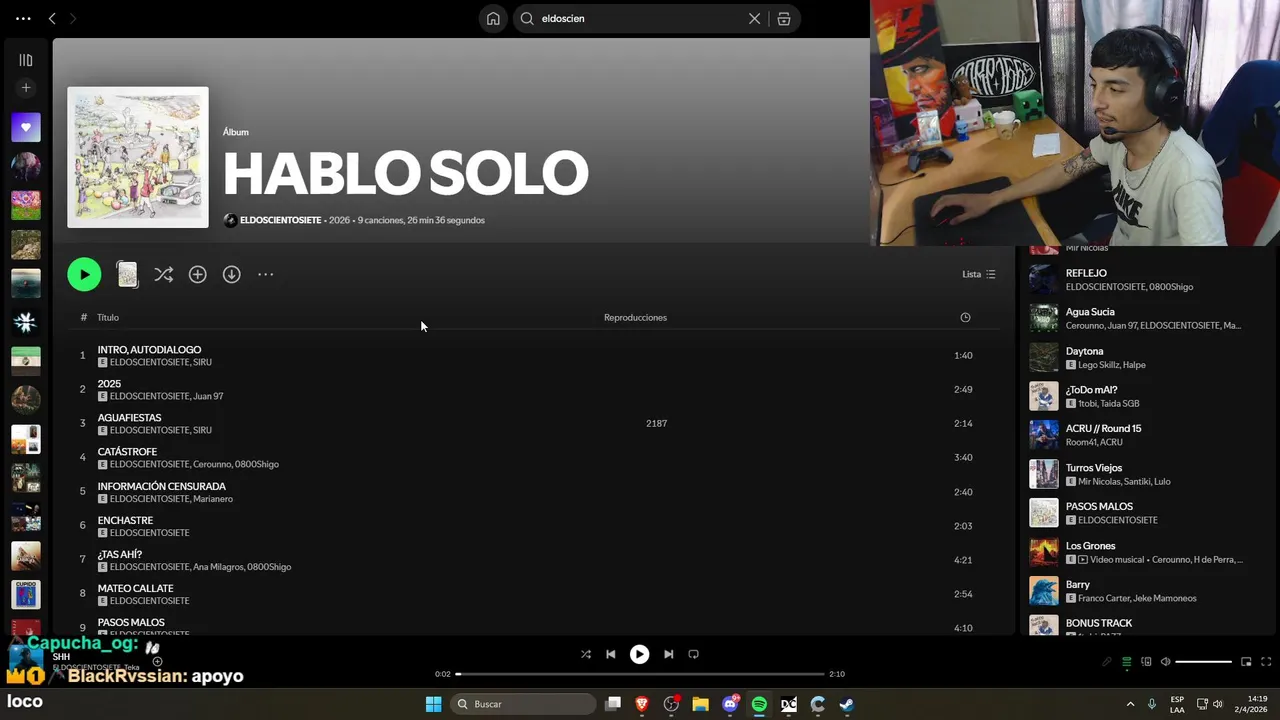1280x720 pixels.
Task: Click the search box containing eldoscien
Action: click(640, 18)
